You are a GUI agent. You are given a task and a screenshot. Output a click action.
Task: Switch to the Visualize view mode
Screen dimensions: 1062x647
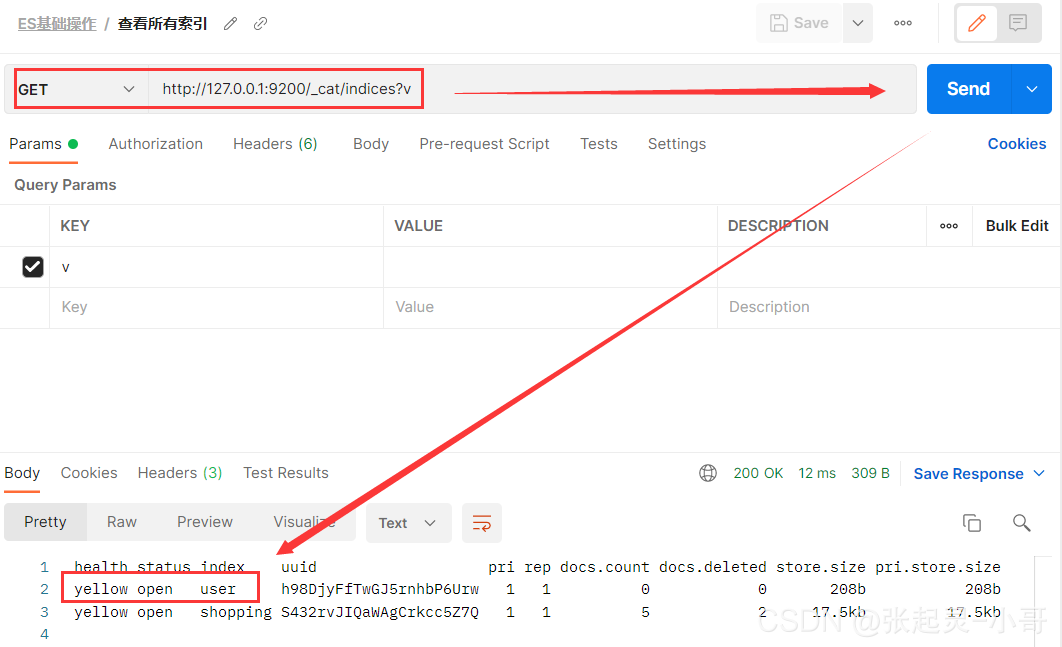click(304, 522)
